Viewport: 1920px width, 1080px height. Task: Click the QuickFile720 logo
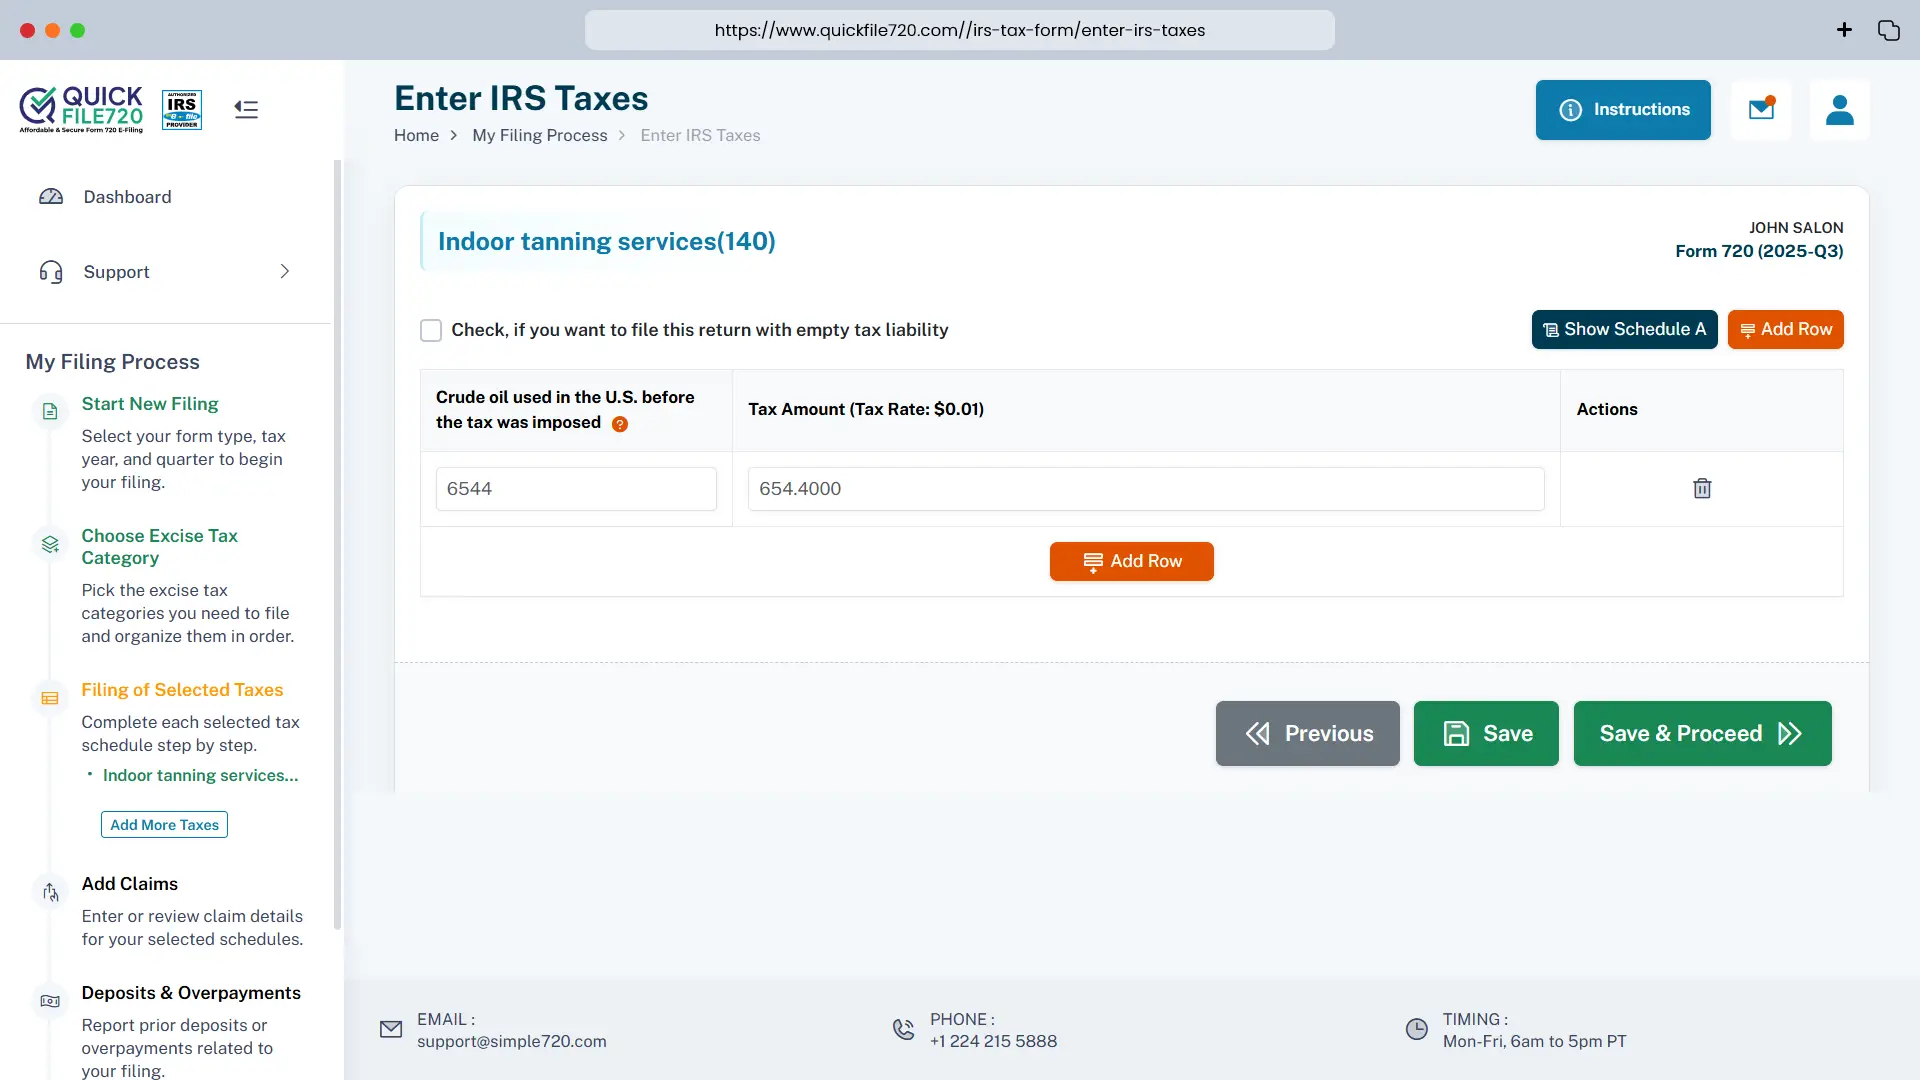coord(82,109)
